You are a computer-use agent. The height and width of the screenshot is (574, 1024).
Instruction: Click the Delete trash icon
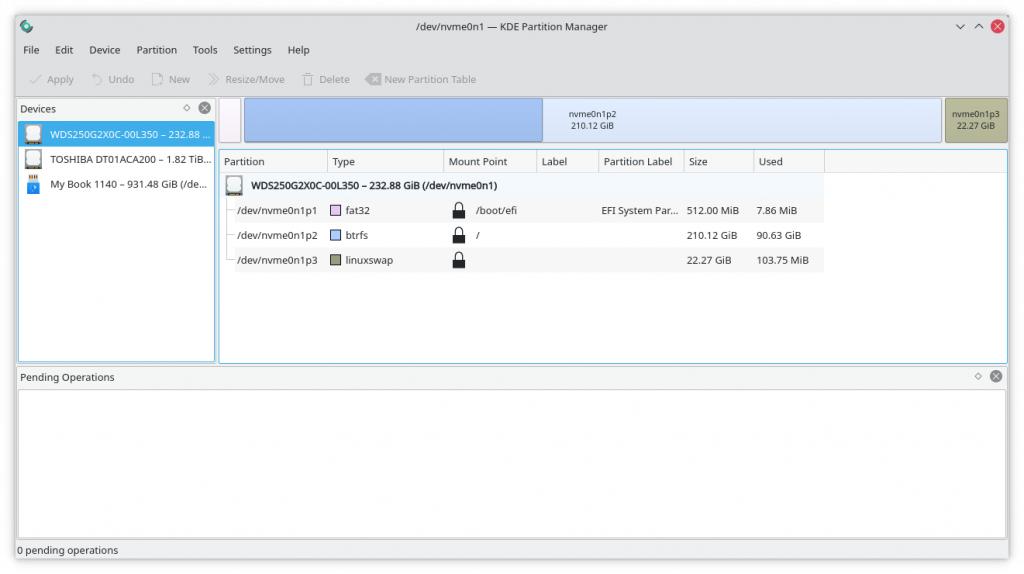[x=308, y=80]
